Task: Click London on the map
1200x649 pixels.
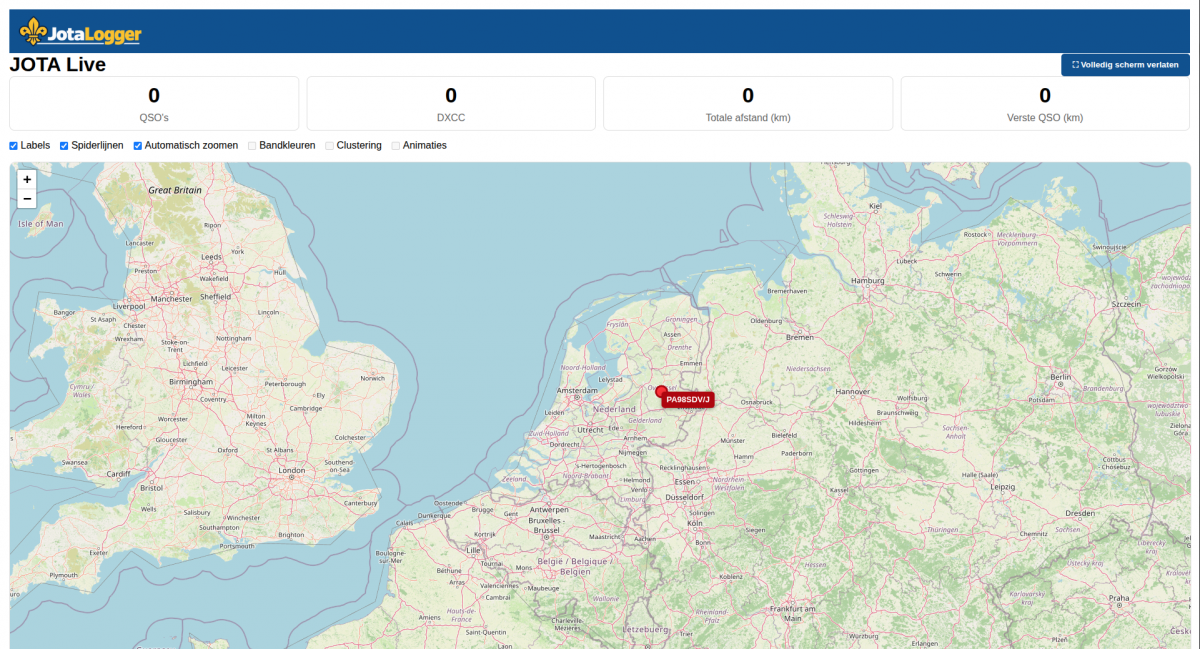Action: point(292,470)
